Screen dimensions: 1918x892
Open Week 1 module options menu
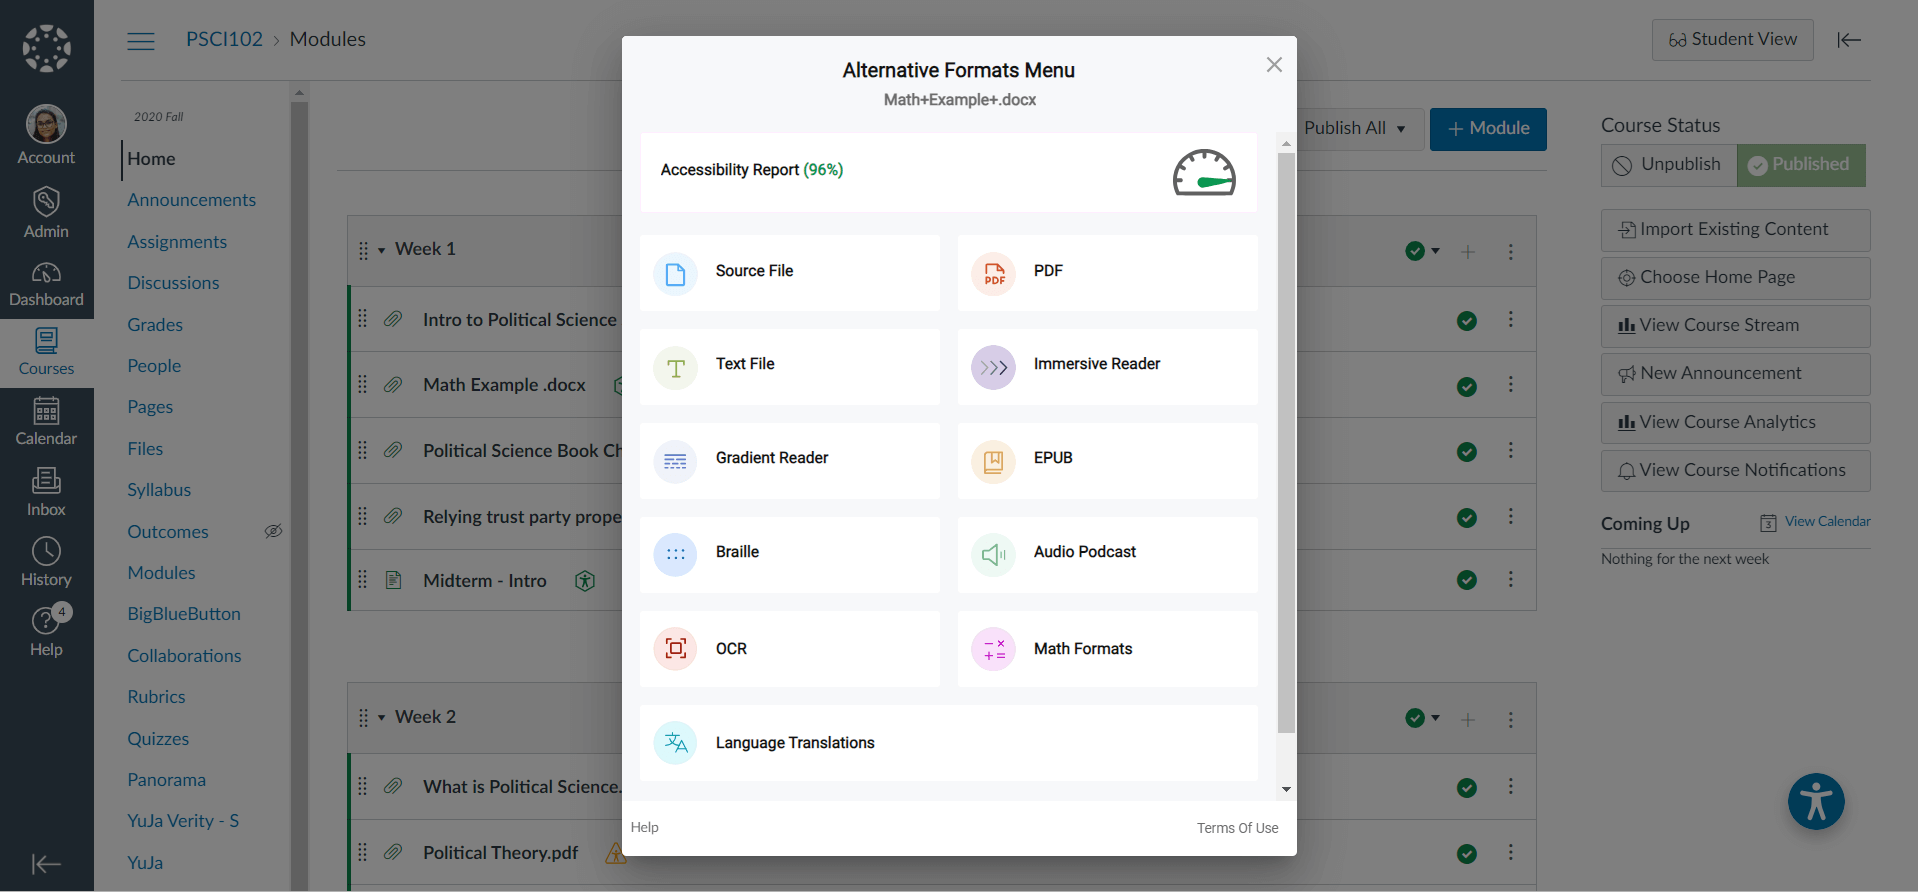coord(1511,252)
